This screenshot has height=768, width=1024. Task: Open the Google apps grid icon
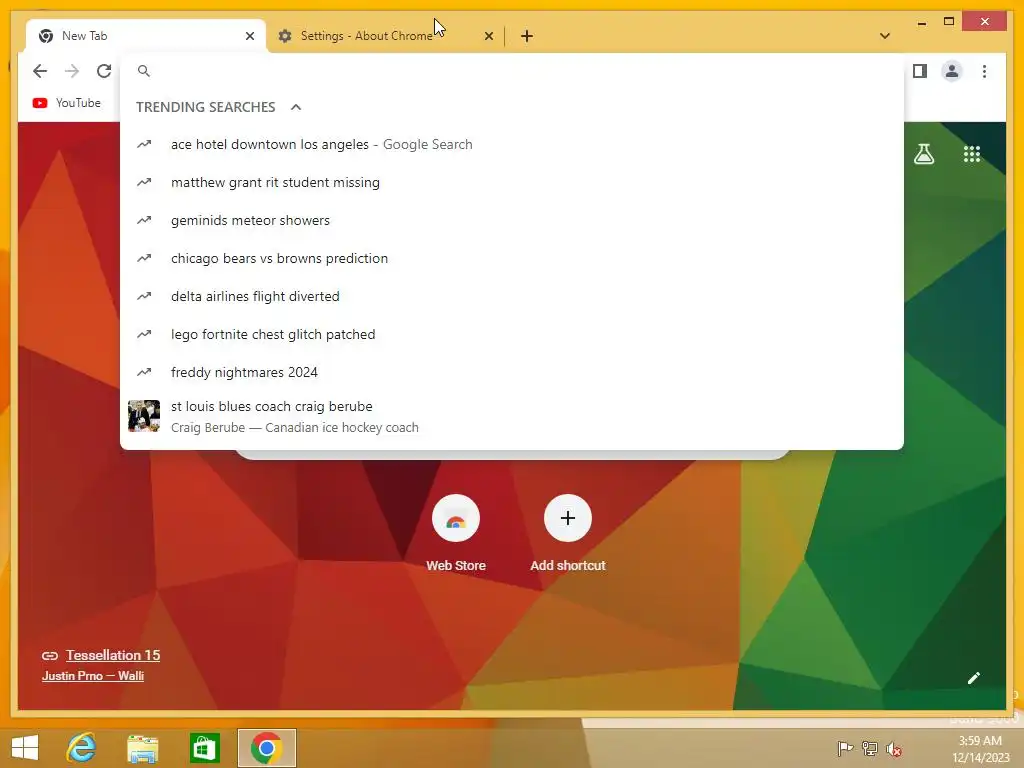click(972, 154)
